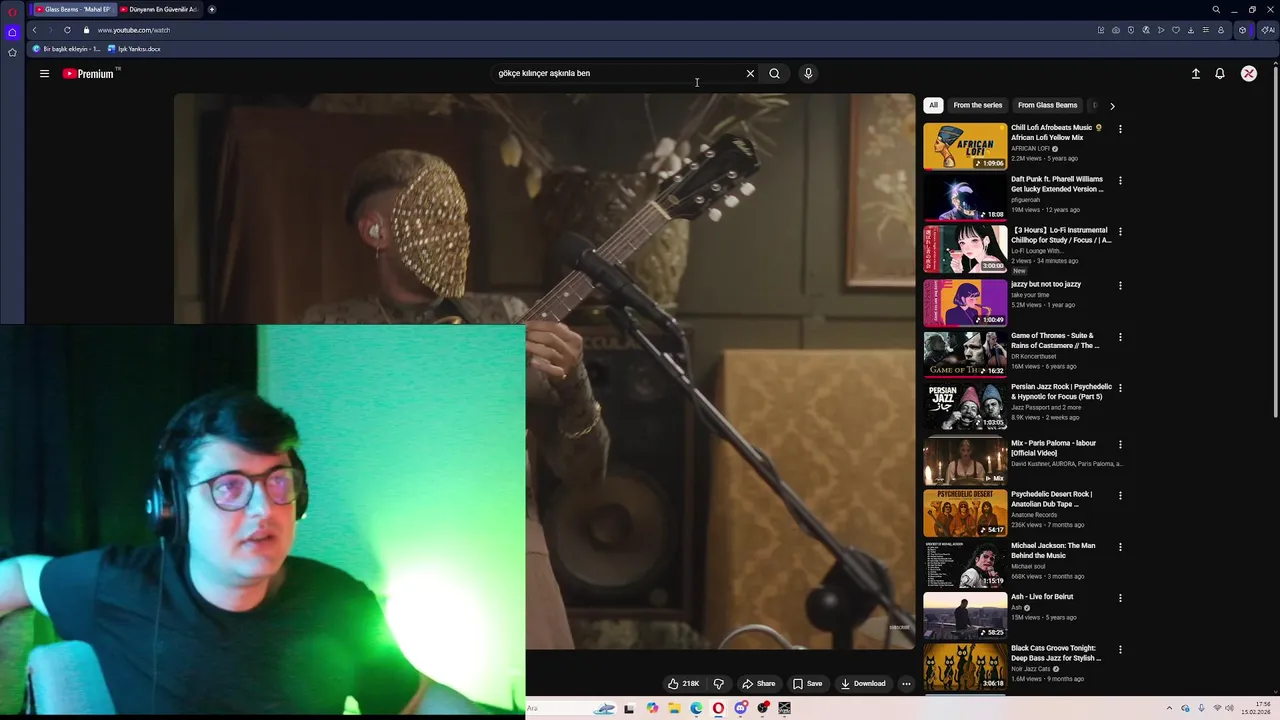Open Opera sidebar bookmarks star

click(12, 52)
